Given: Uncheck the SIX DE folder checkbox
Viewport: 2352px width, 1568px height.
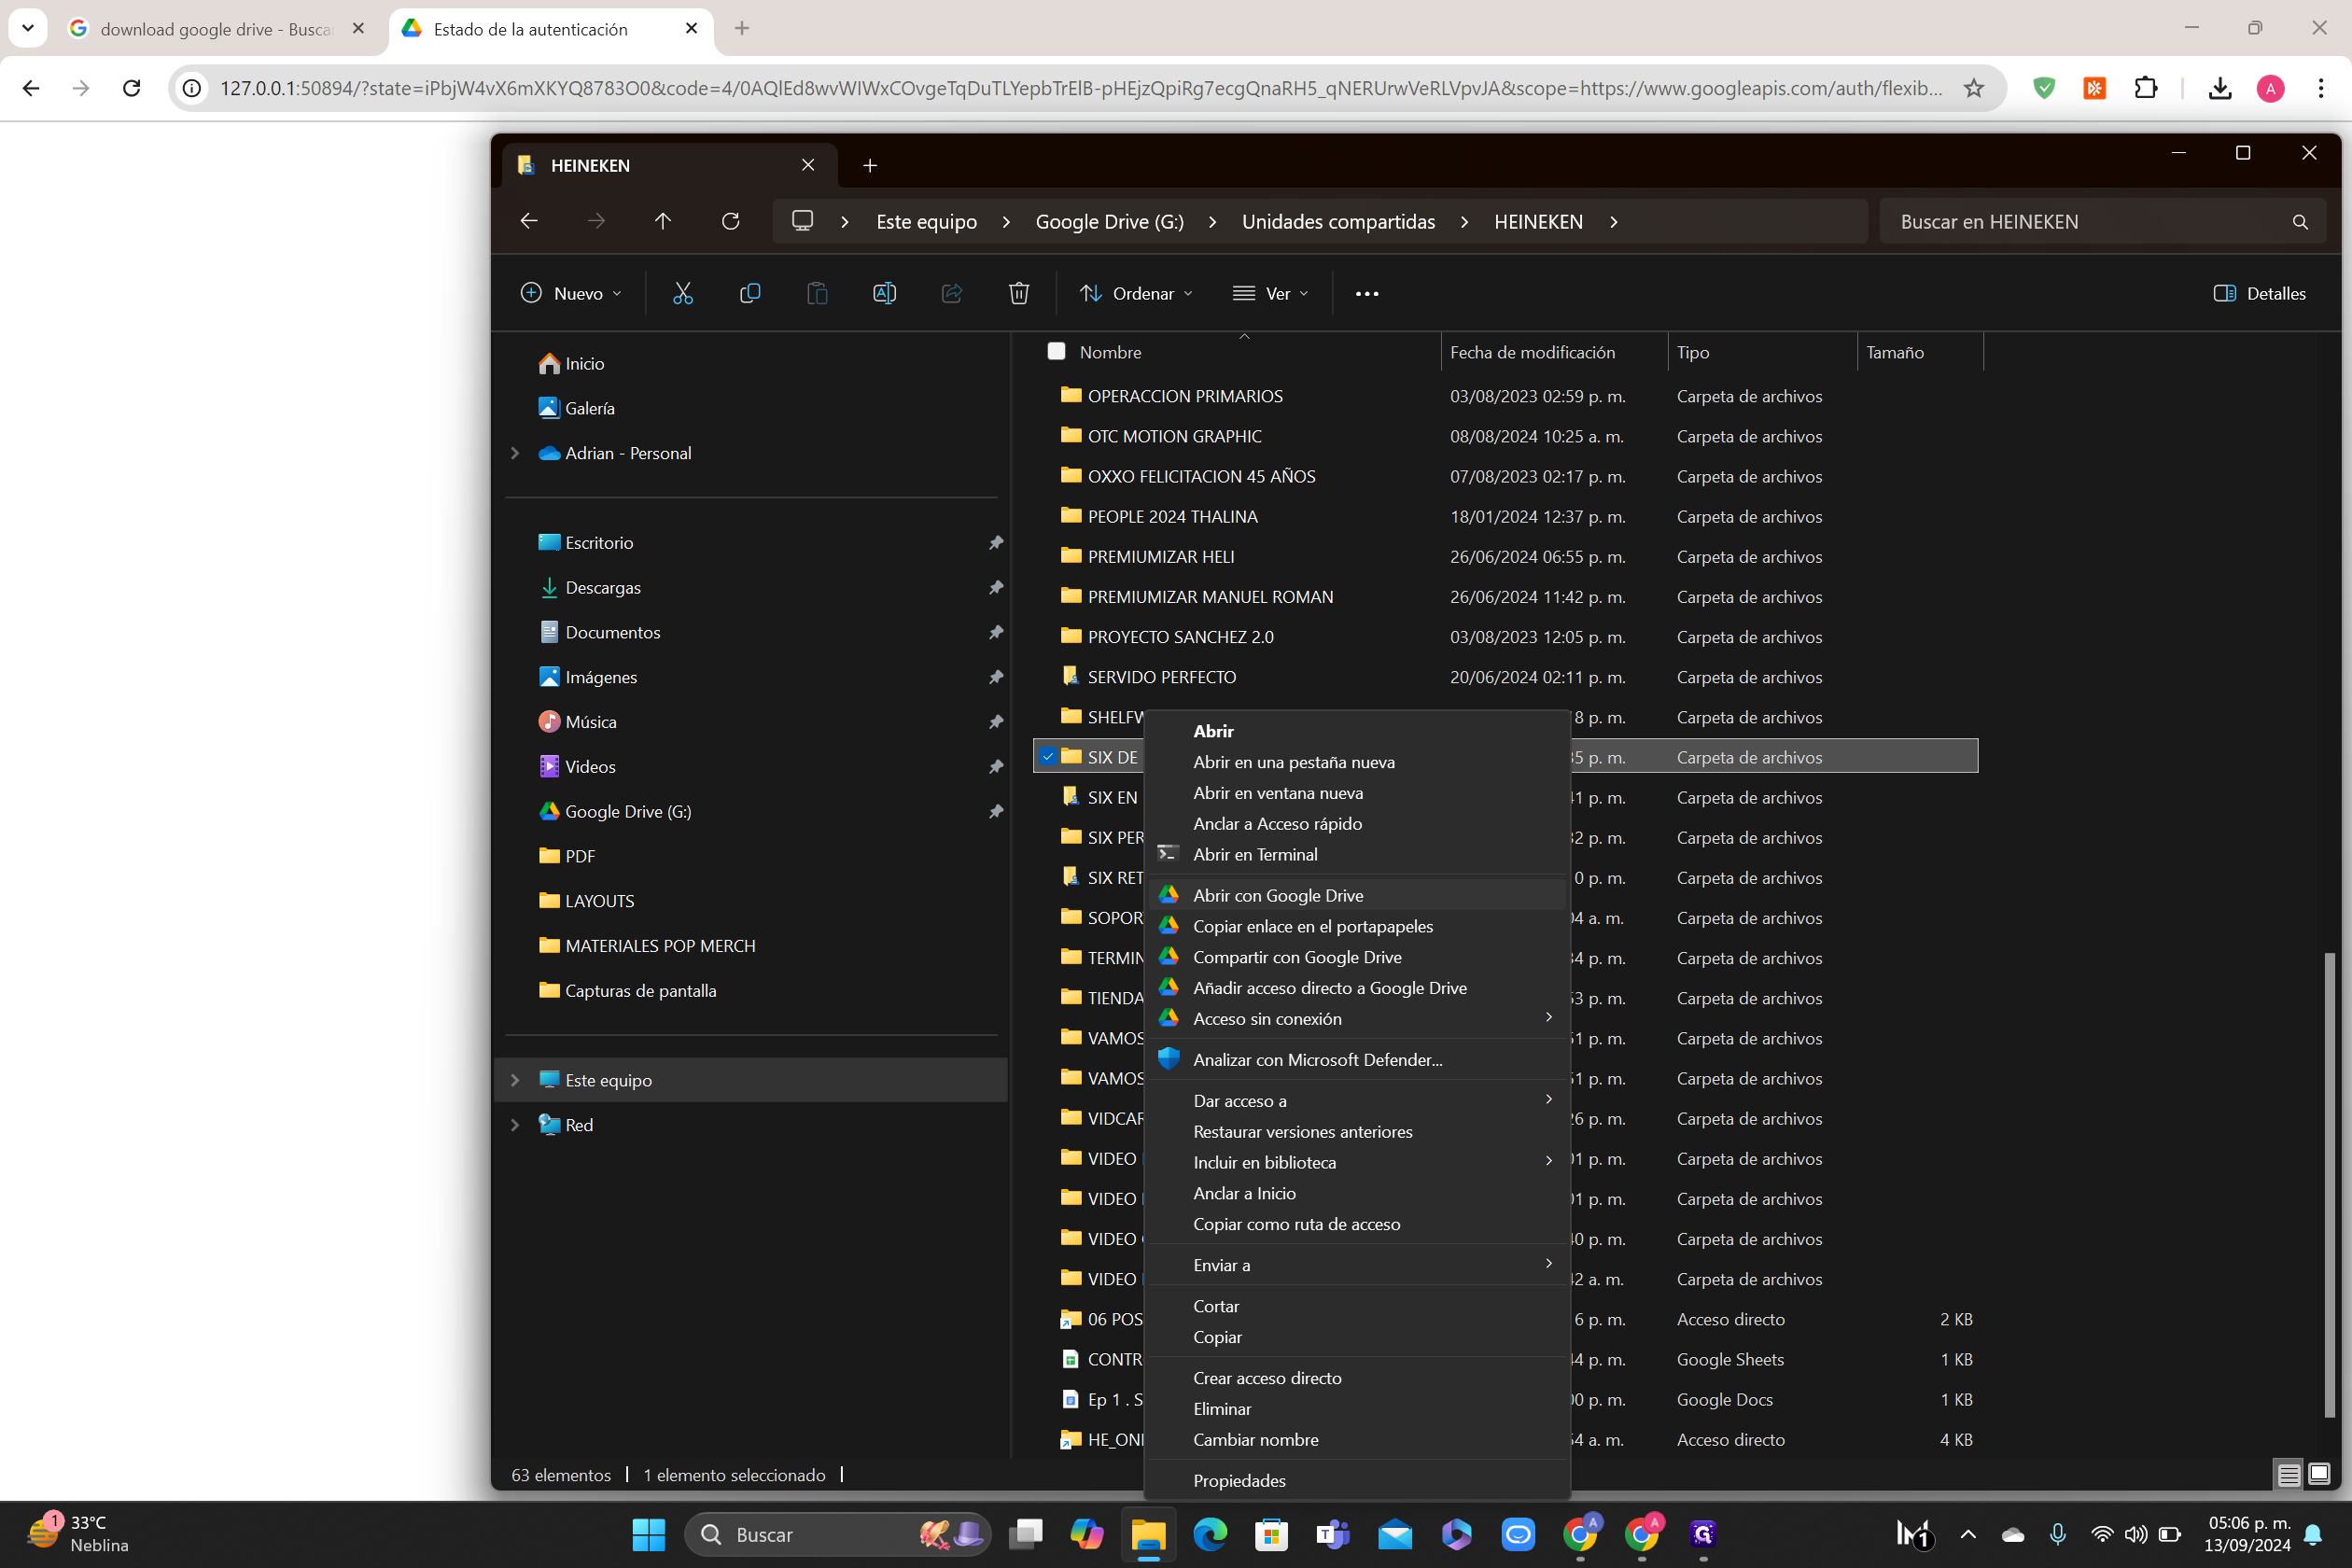Looking at the screenshot, I should (1047, 757).
